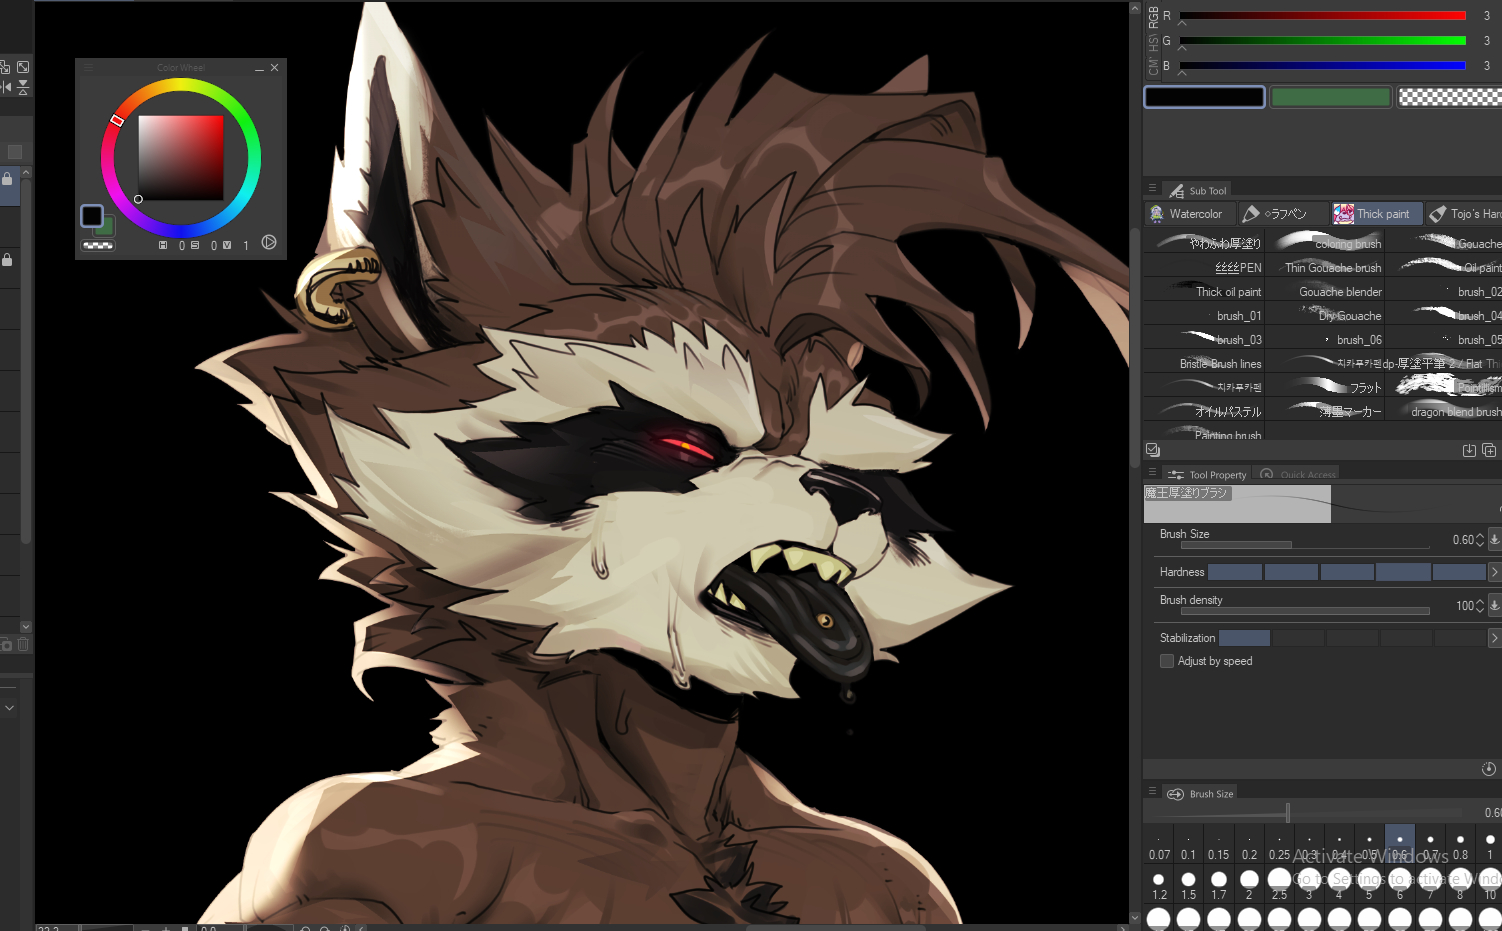Screen dimensions: 1502x931
Task: Click import sub tool material icon
Action: click(1469, 450)
